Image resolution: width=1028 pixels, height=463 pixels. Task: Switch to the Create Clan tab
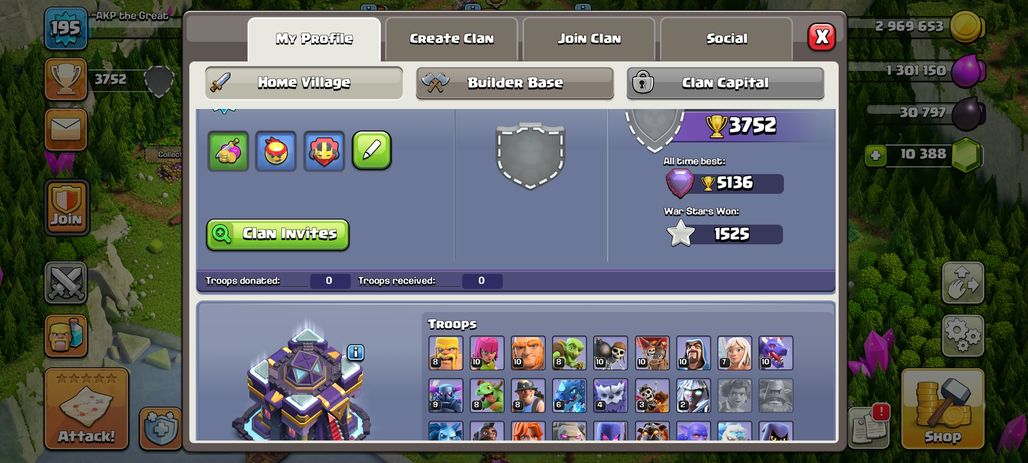(451, 39)
